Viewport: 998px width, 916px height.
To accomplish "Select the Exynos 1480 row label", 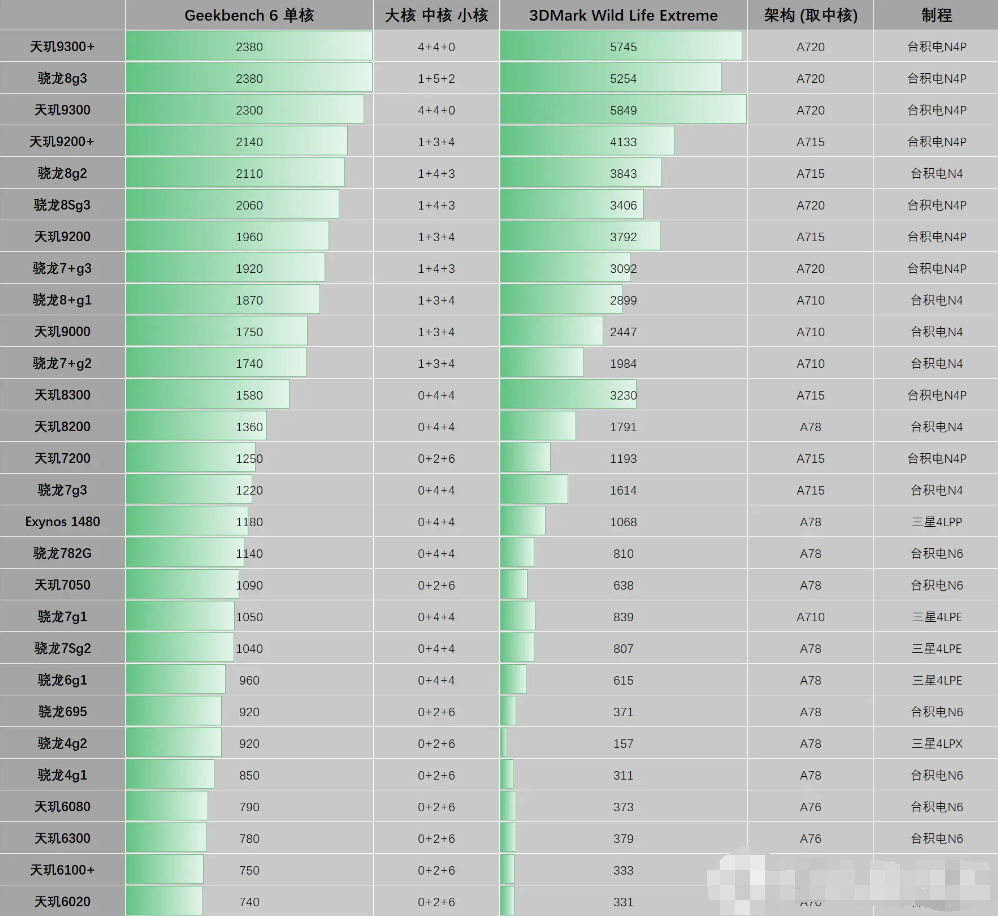I will click(x=62, y=521).
